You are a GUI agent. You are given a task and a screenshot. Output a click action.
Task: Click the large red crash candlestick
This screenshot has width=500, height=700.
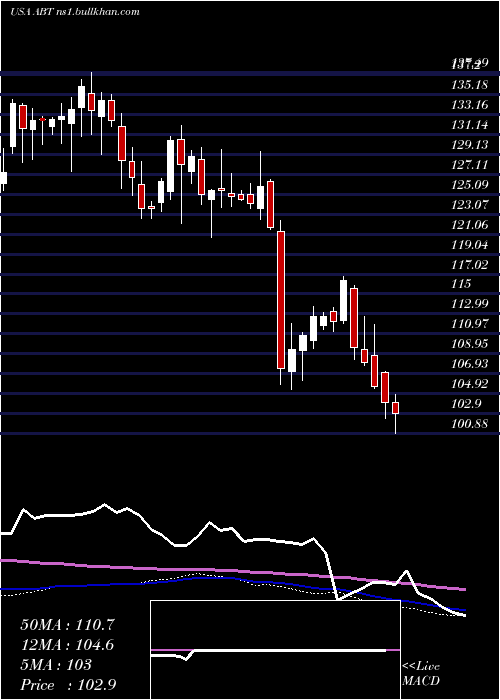[281, 300]
